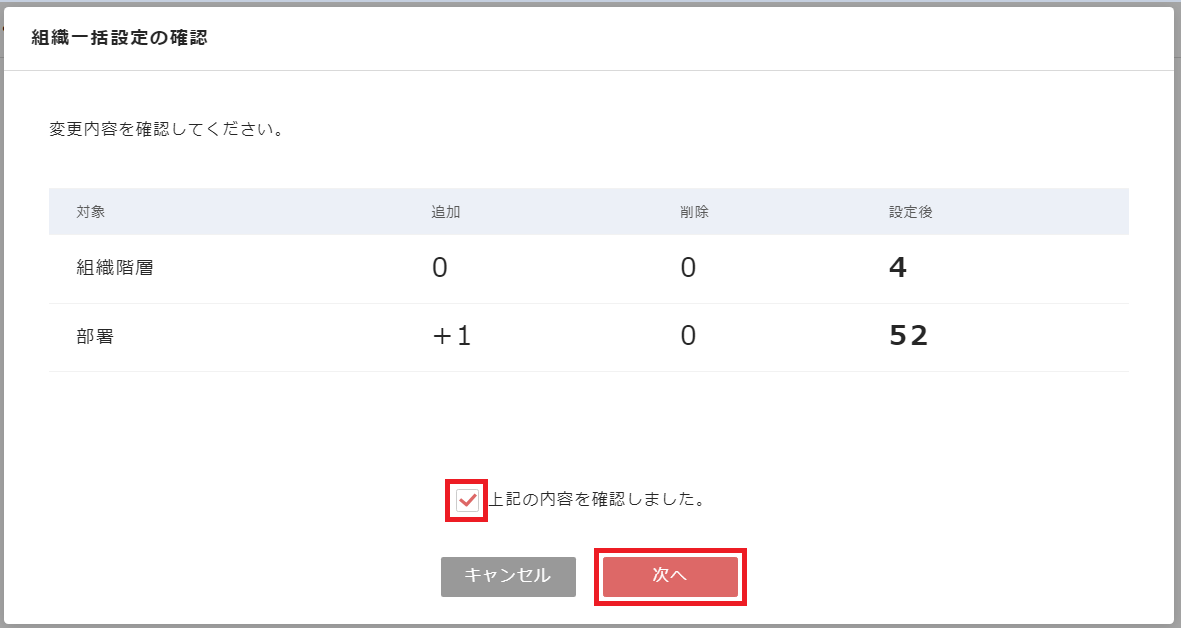Screen dimensions: 1181x628
Task: Click the 削除 value for 組織階層
Action: pos(688,269)
